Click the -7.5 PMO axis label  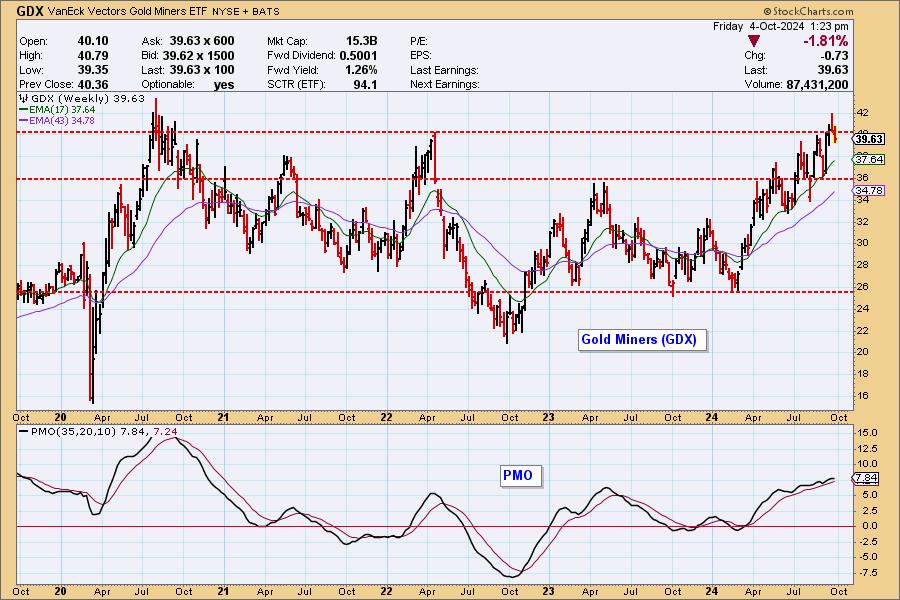click(867, 572)
